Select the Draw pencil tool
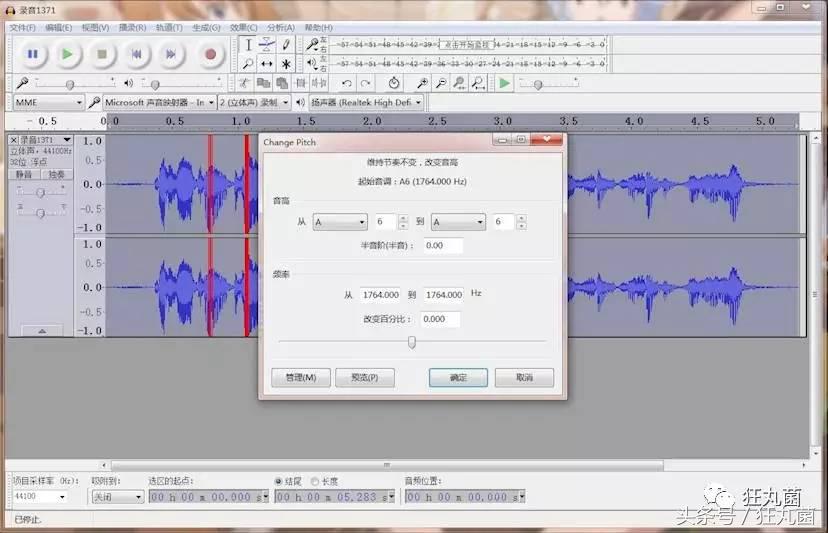 point(287,45)
